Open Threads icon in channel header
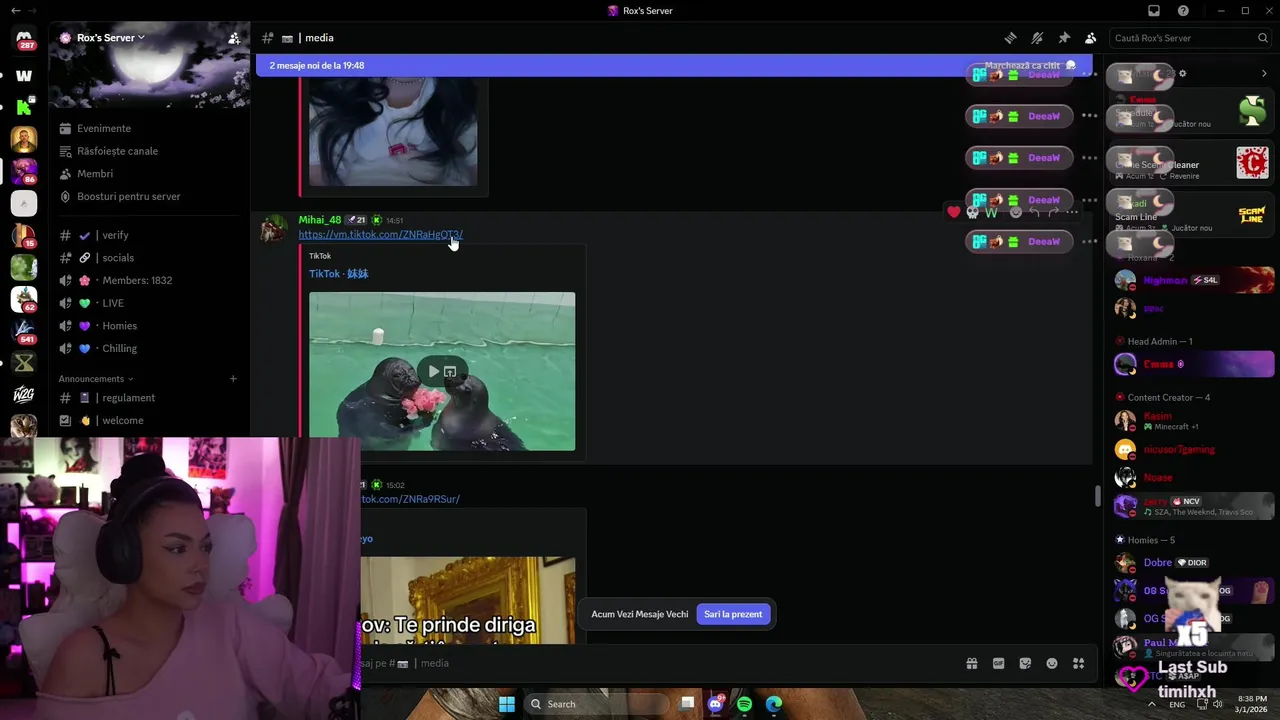 point(1010,38)
